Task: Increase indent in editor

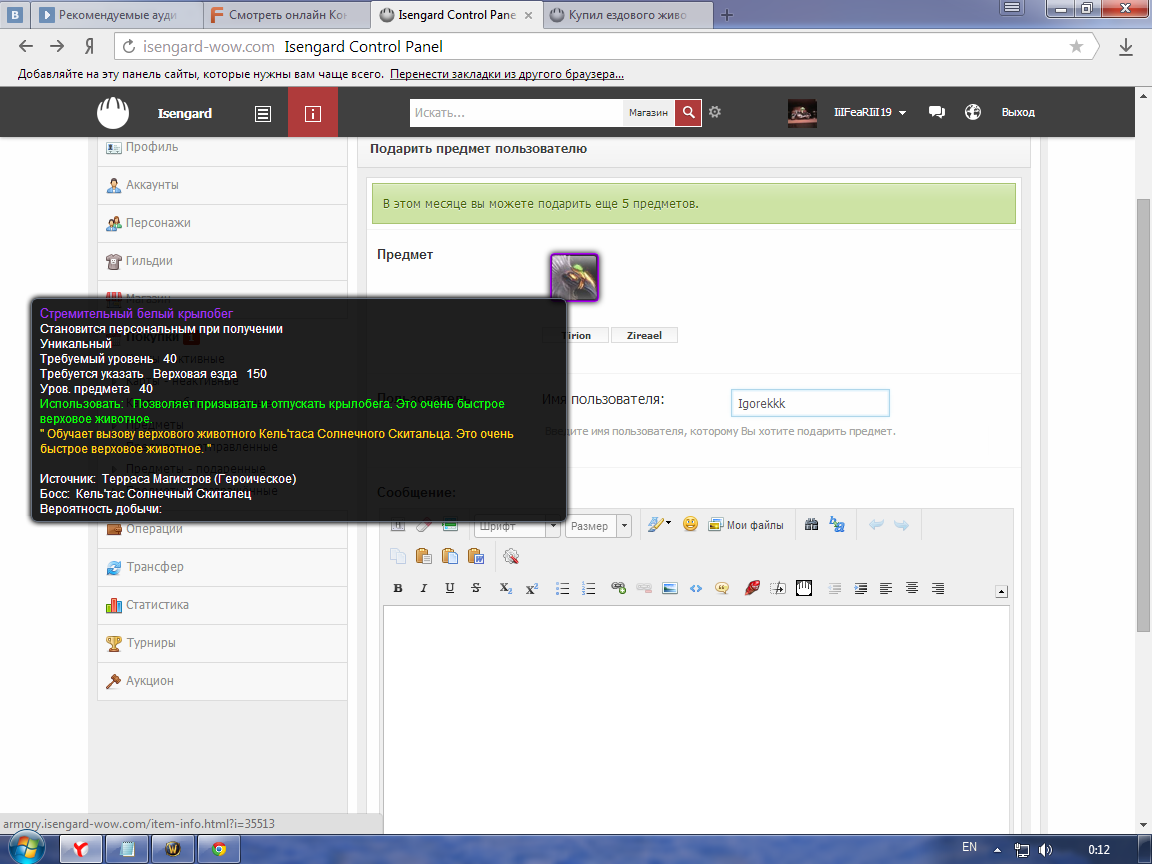Action: pos(860,588)
